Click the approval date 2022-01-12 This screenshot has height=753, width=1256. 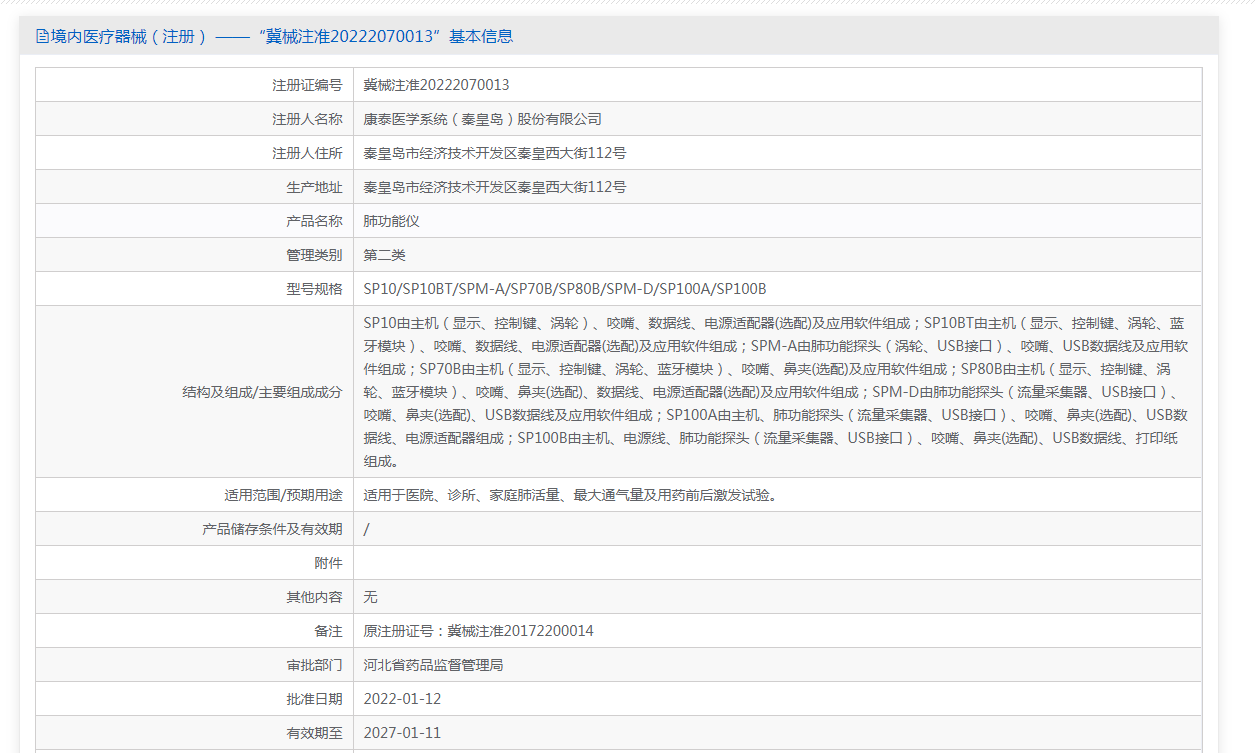(x=402, y=699)
